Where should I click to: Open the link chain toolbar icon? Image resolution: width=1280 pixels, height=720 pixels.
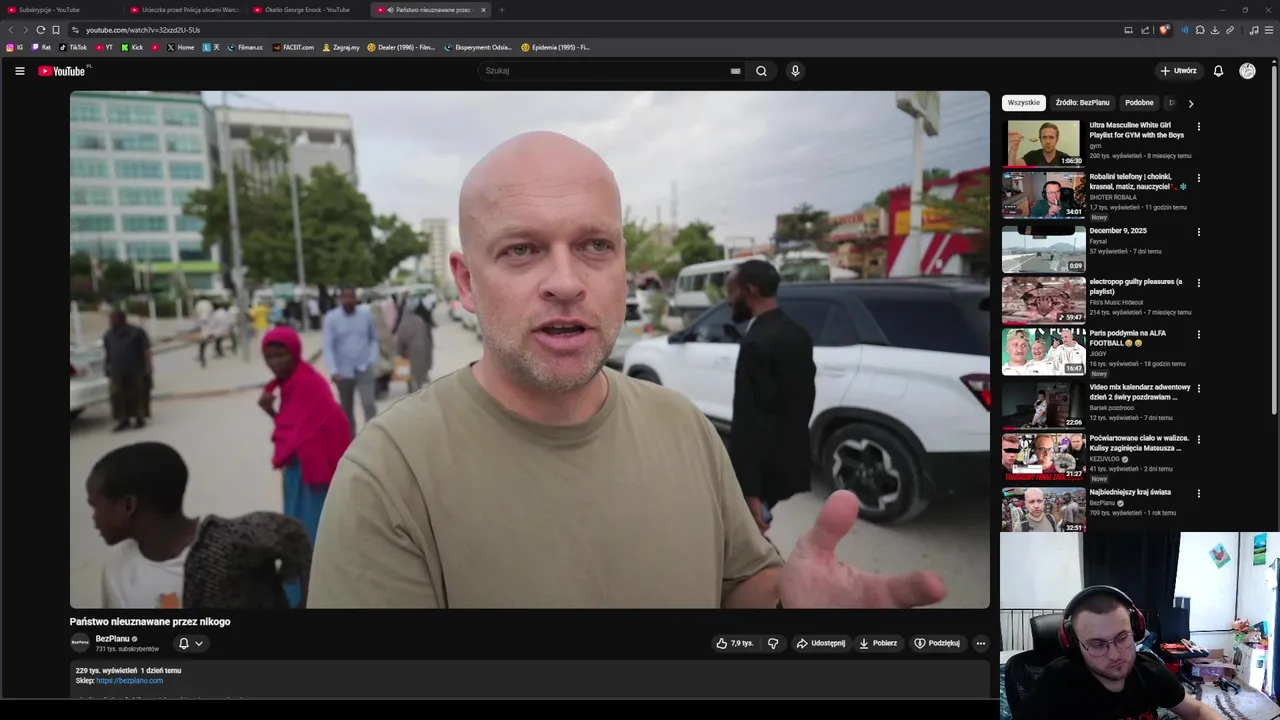tap(1230, 30)
